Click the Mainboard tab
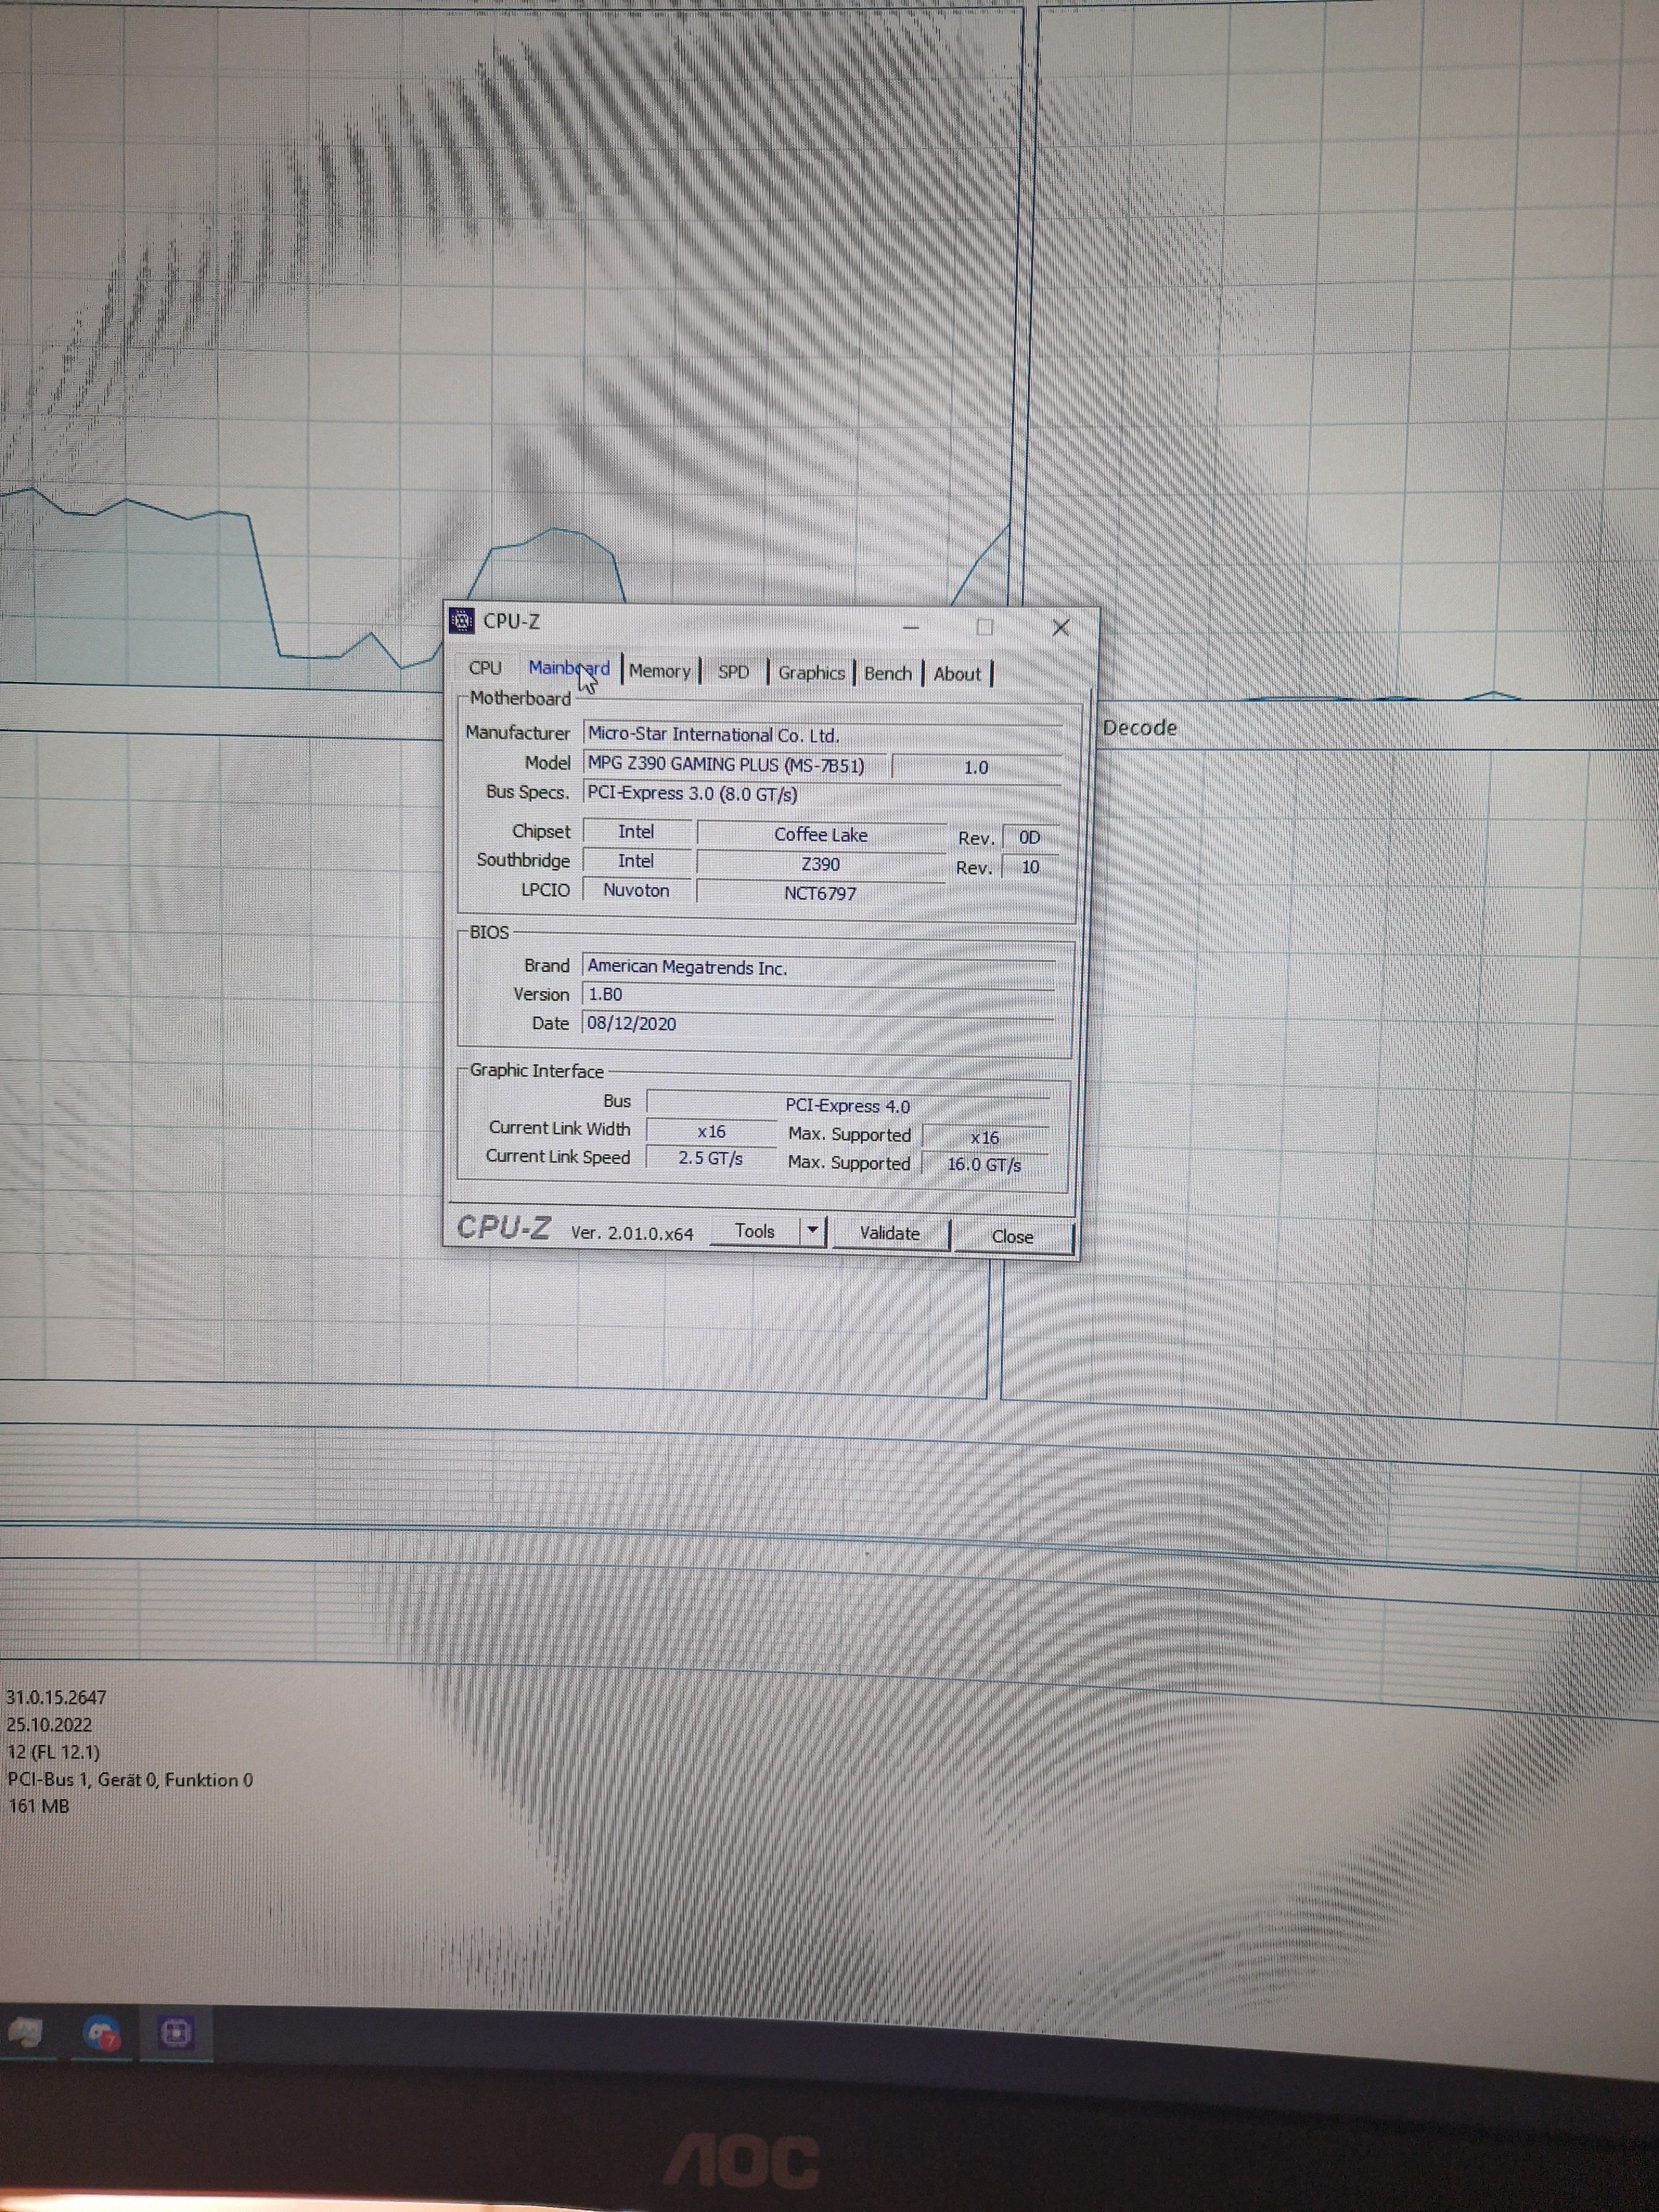Image resolution: width=1659 pixels, height=2212 pixels. [x=568, y=668]
